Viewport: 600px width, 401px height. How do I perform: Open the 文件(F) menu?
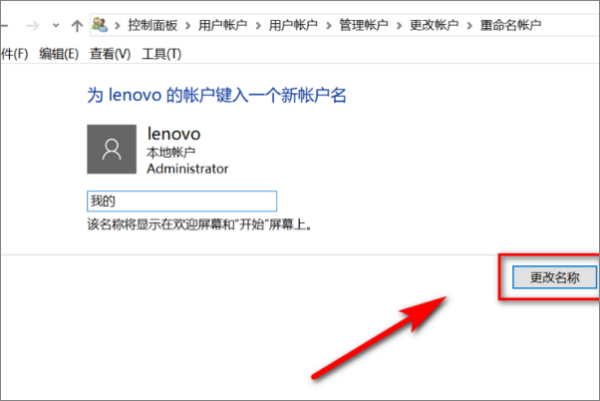tap(14, 54)
